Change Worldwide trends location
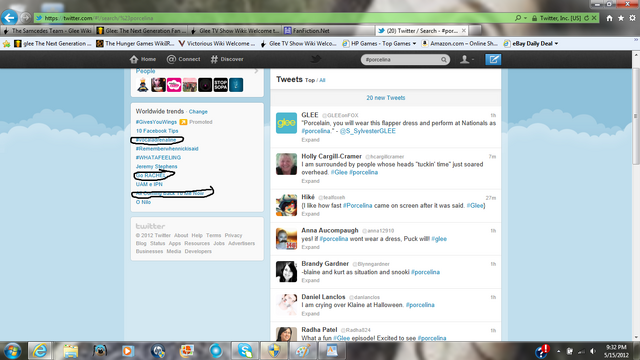 click(198, 112)
